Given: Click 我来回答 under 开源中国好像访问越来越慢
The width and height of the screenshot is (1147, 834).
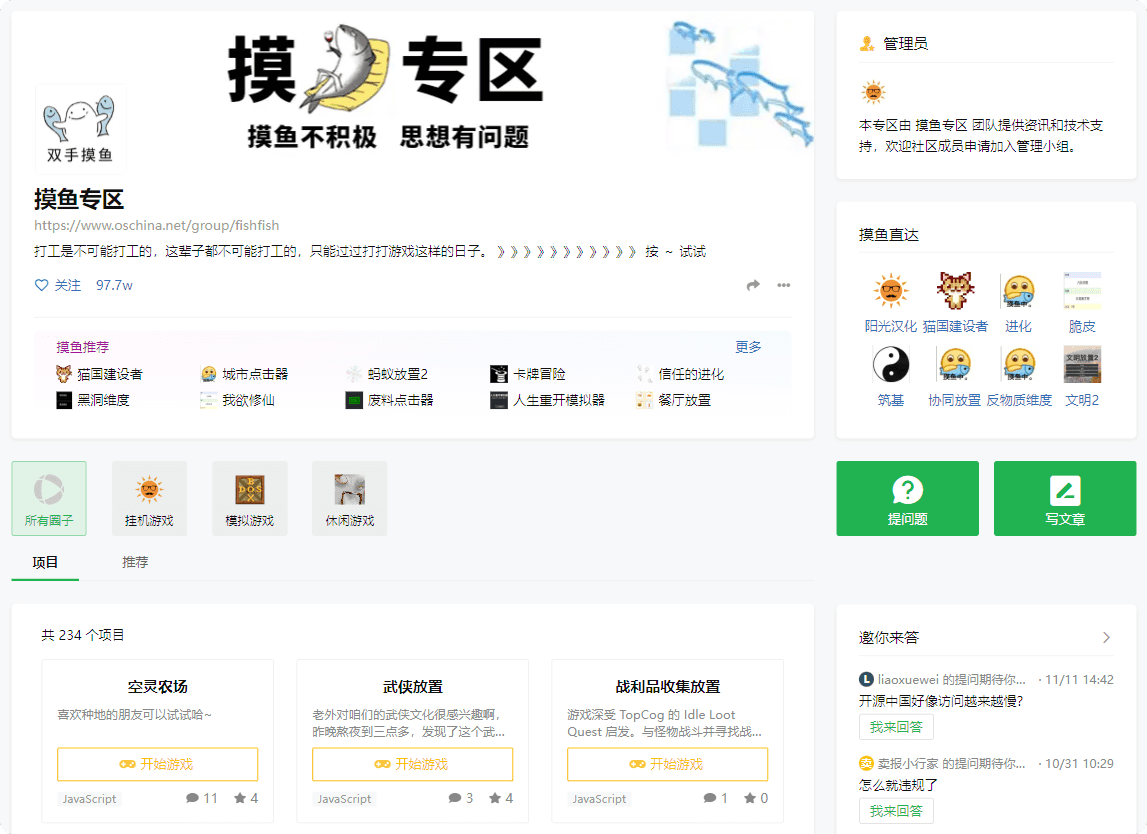Looking at the screenshot, I should point(896,727).
